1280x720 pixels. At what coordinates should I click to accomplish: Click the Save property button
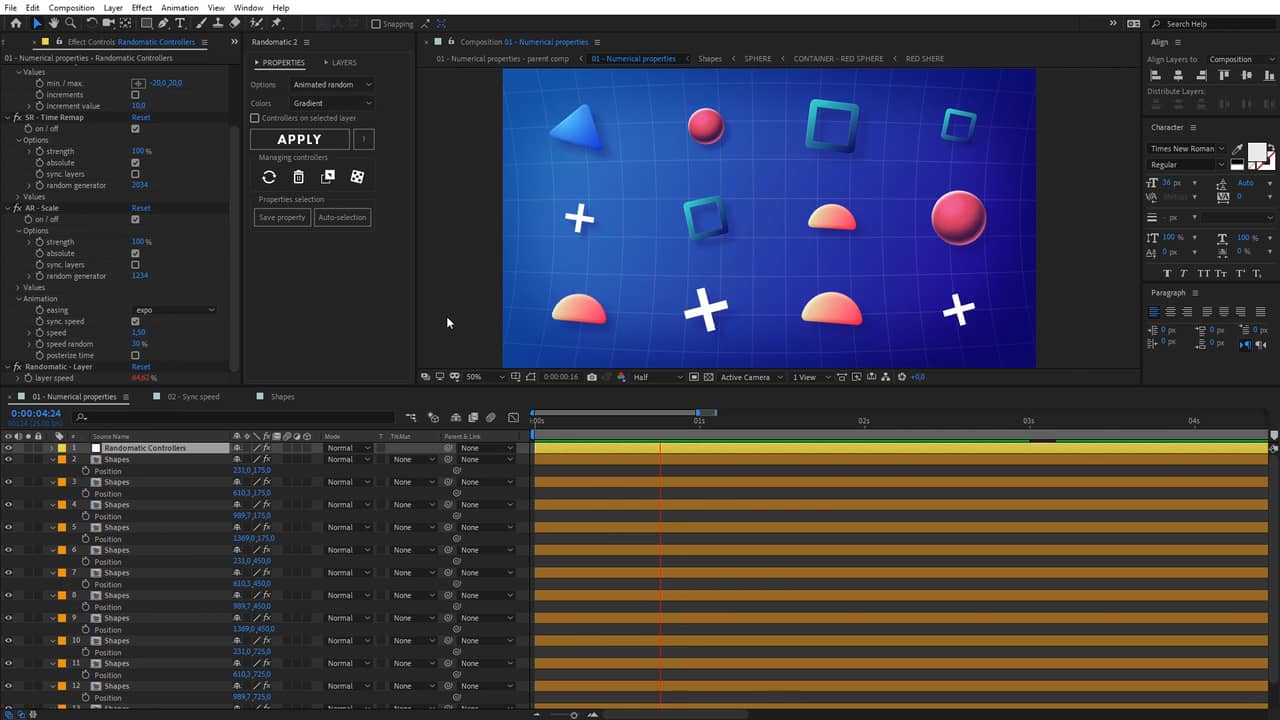click(281, 217)
